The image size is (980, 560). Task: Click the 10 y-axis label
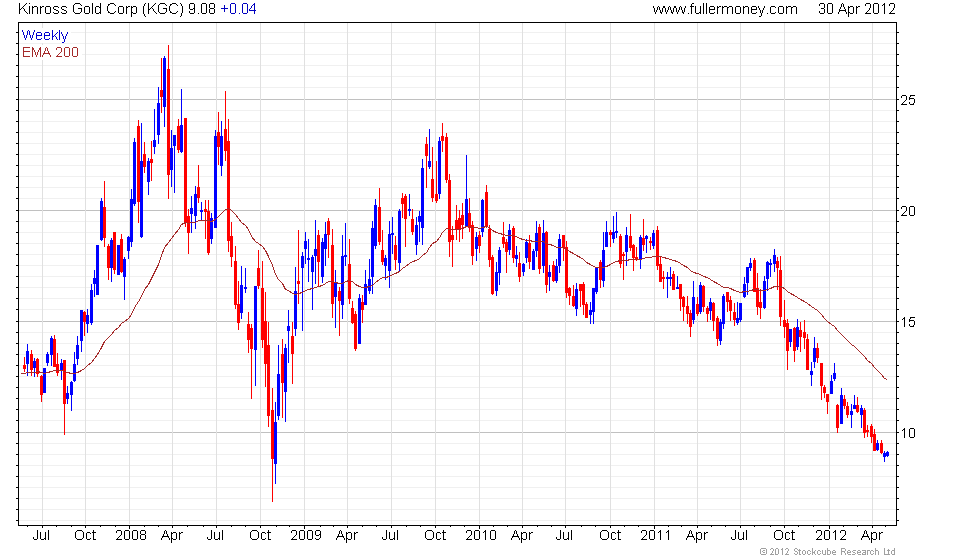[908, 433]
